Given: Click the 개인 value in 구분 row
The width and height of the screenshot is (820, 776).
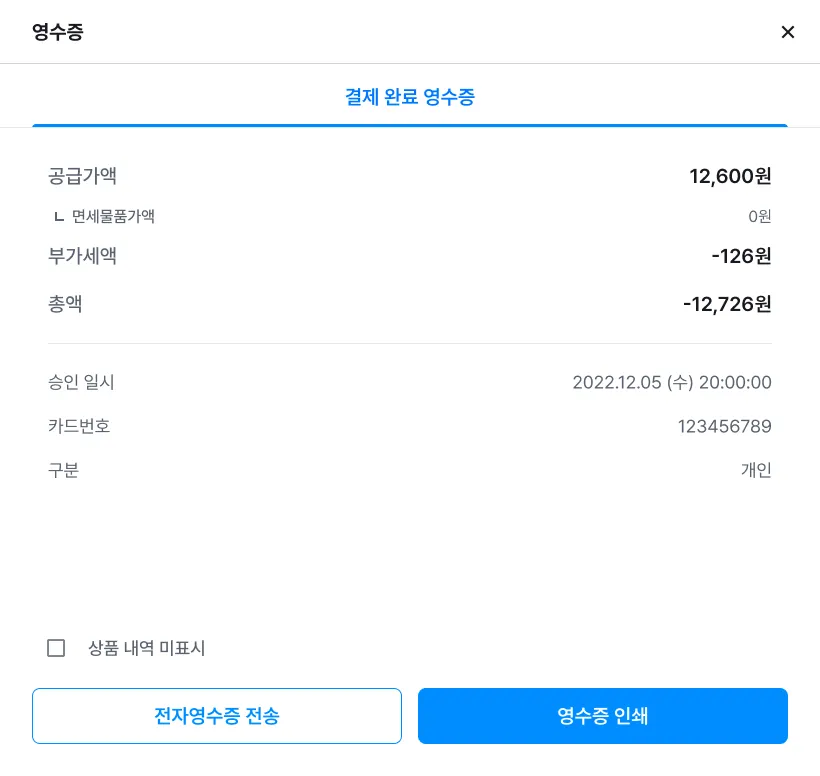Looking at the screenshot, I should pos(756,470).
